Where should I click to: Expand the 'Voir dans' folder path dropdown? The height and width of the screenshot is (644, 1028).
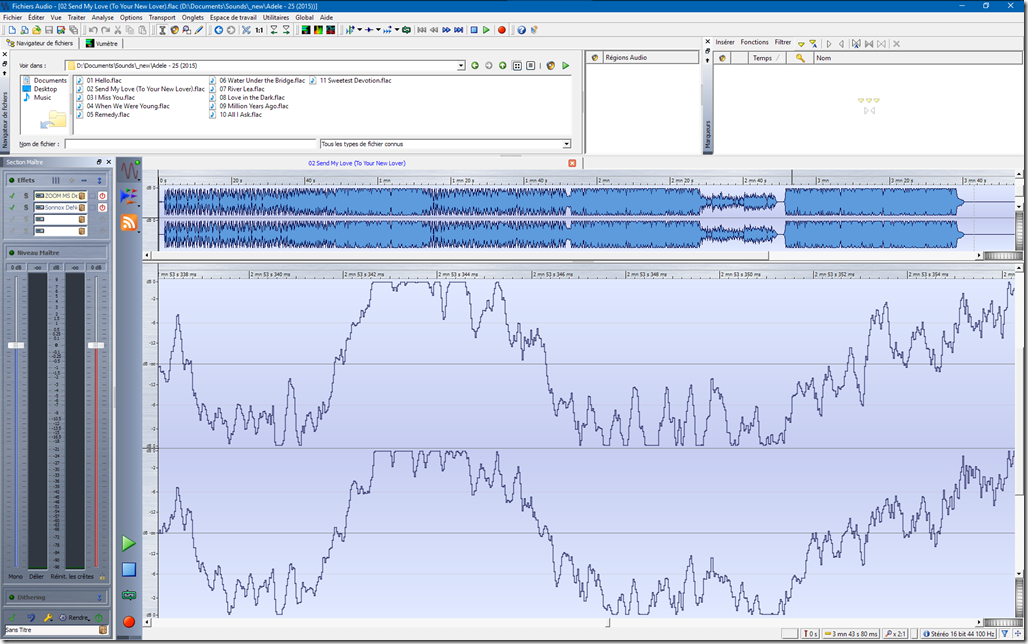pyautogui.click(x=461, y=66)
